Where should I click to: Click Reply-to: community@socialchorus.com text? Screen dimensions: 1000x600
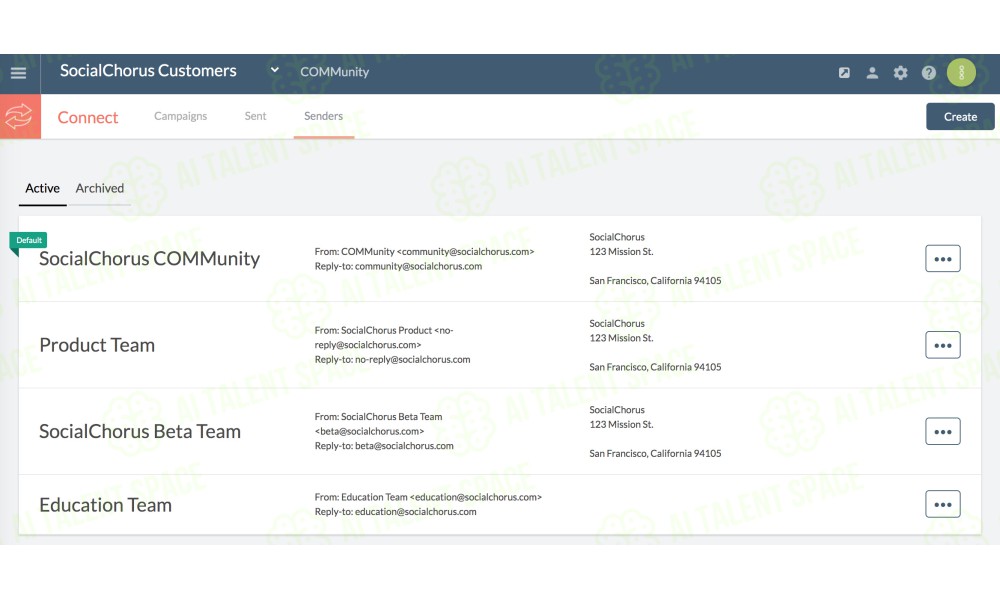click(x=399, y=267)
